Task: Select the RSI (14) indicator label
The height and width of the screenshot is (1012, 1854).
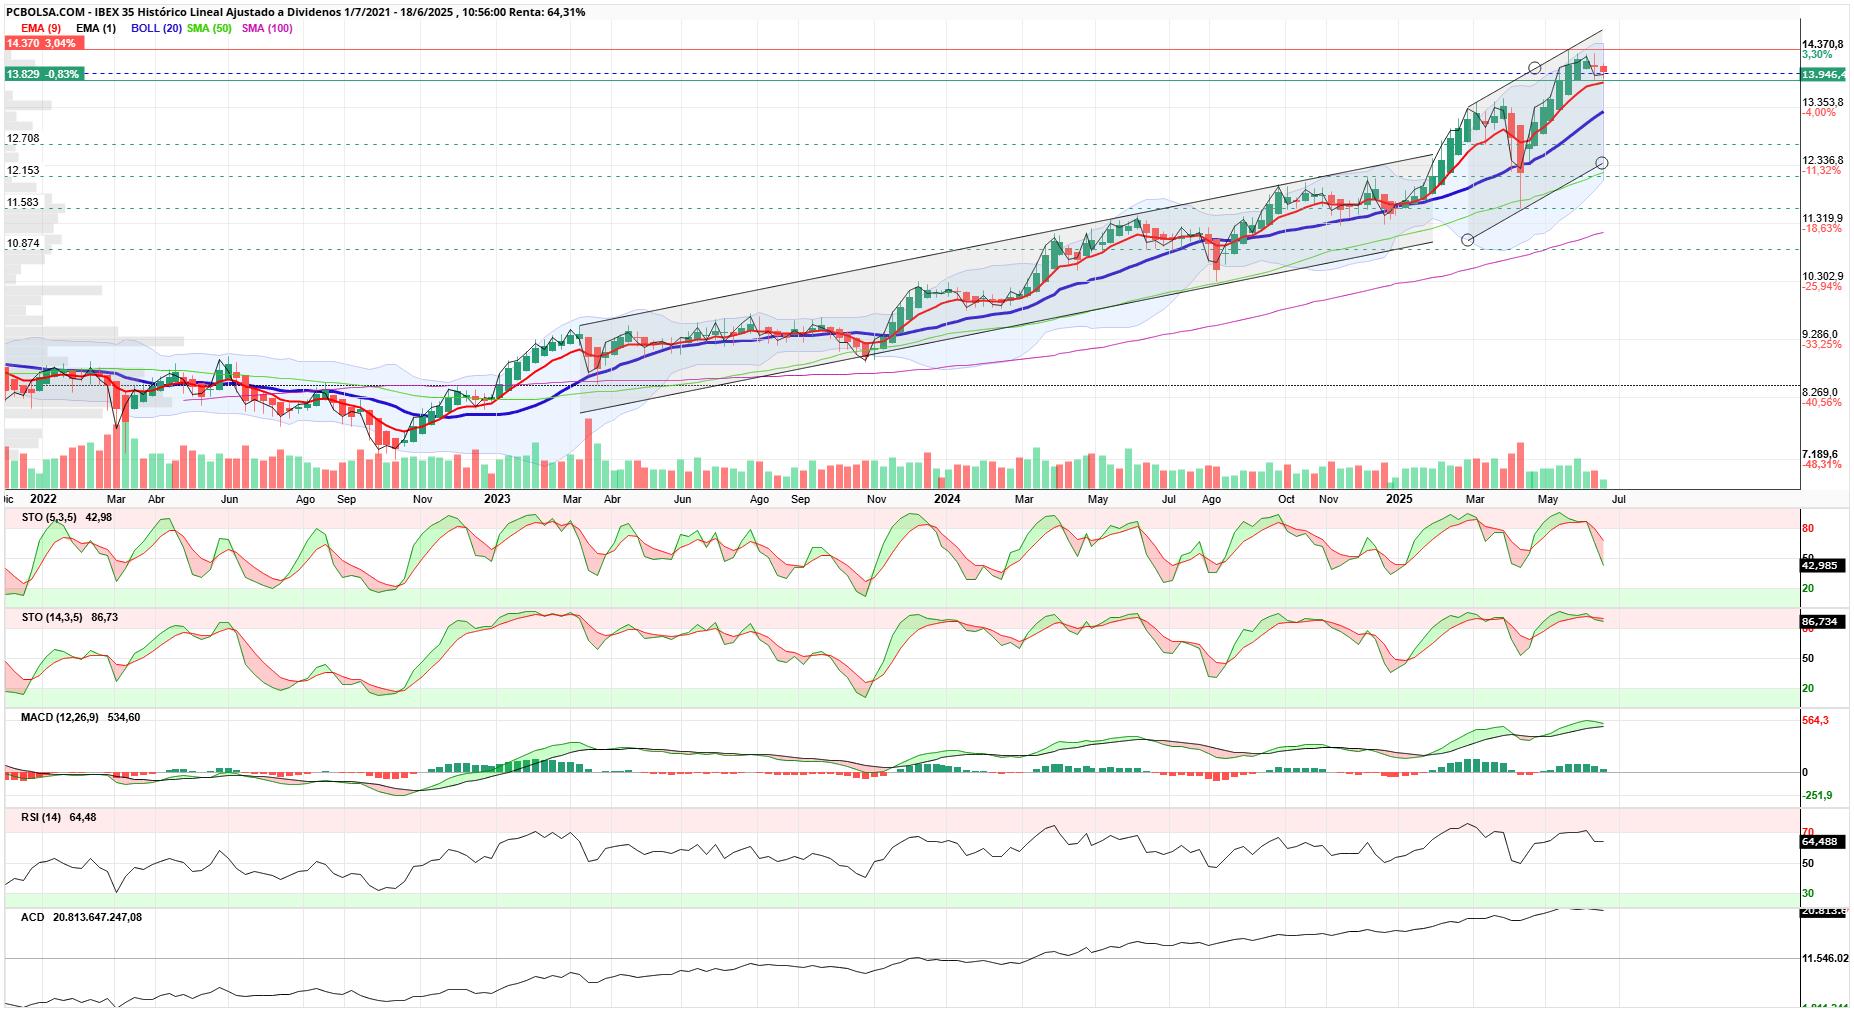Action: [41, 817]
